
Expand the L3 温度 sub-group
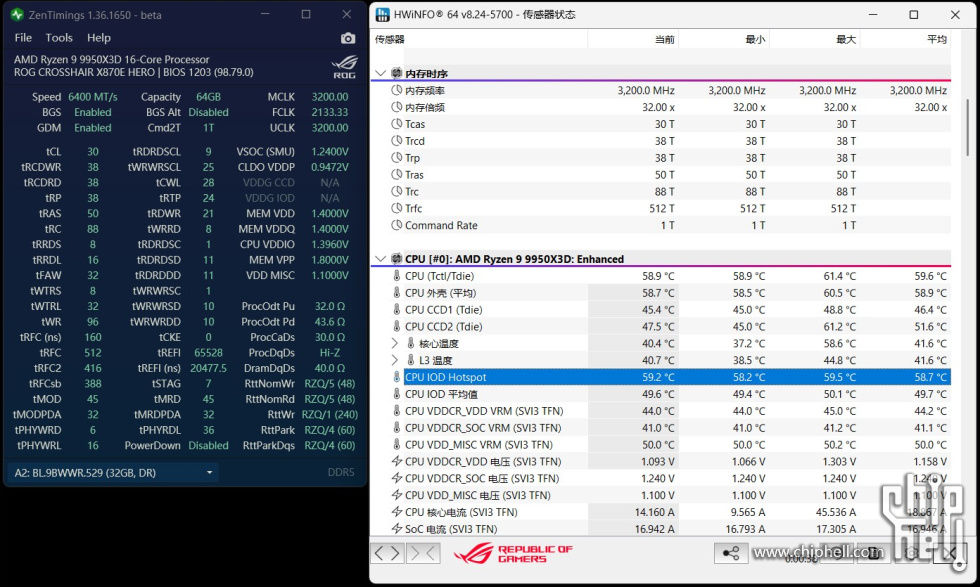394,360
